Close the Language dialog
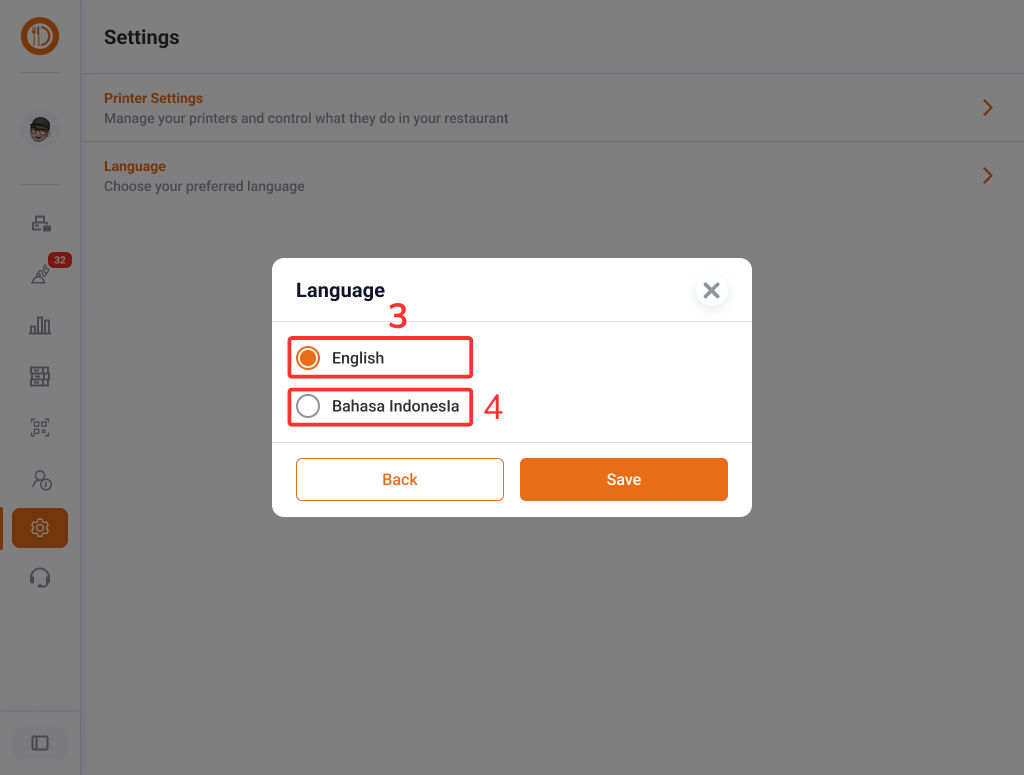The width and height of the screenshot is (1024, 775). (711, 291)
